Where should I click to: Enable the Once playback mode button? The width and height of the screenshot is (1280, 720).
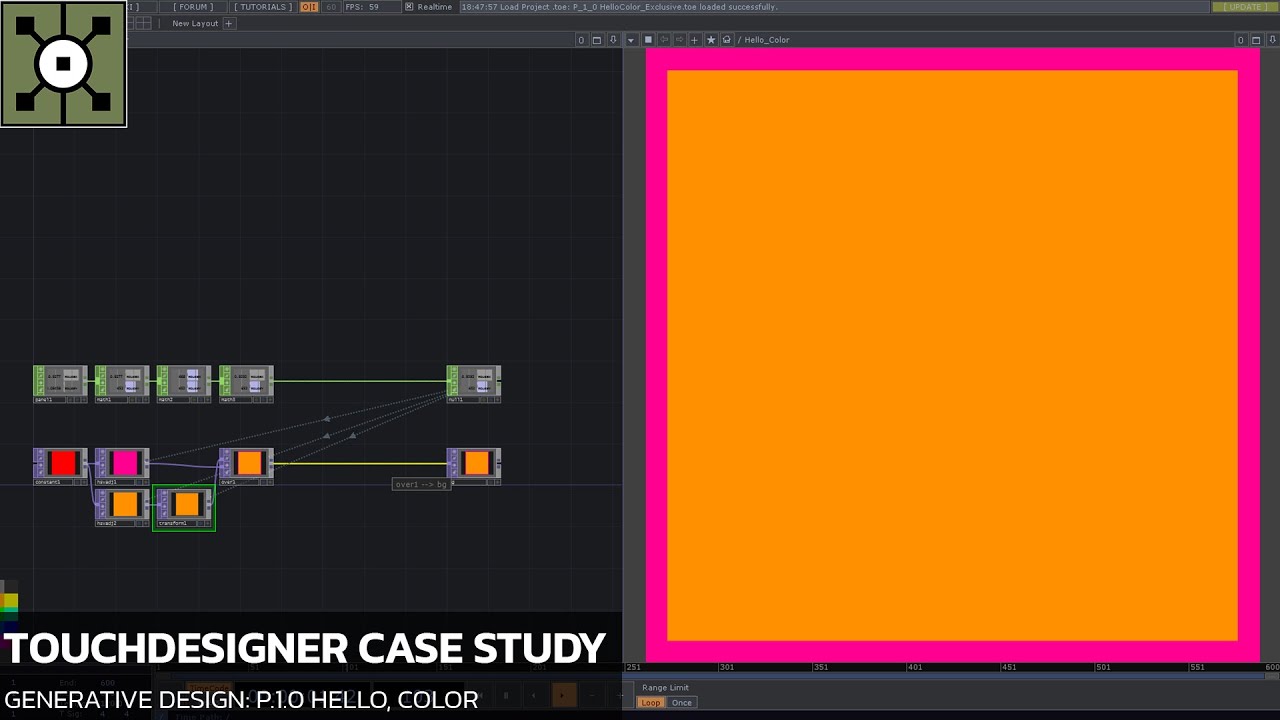[x=682, y=703]
